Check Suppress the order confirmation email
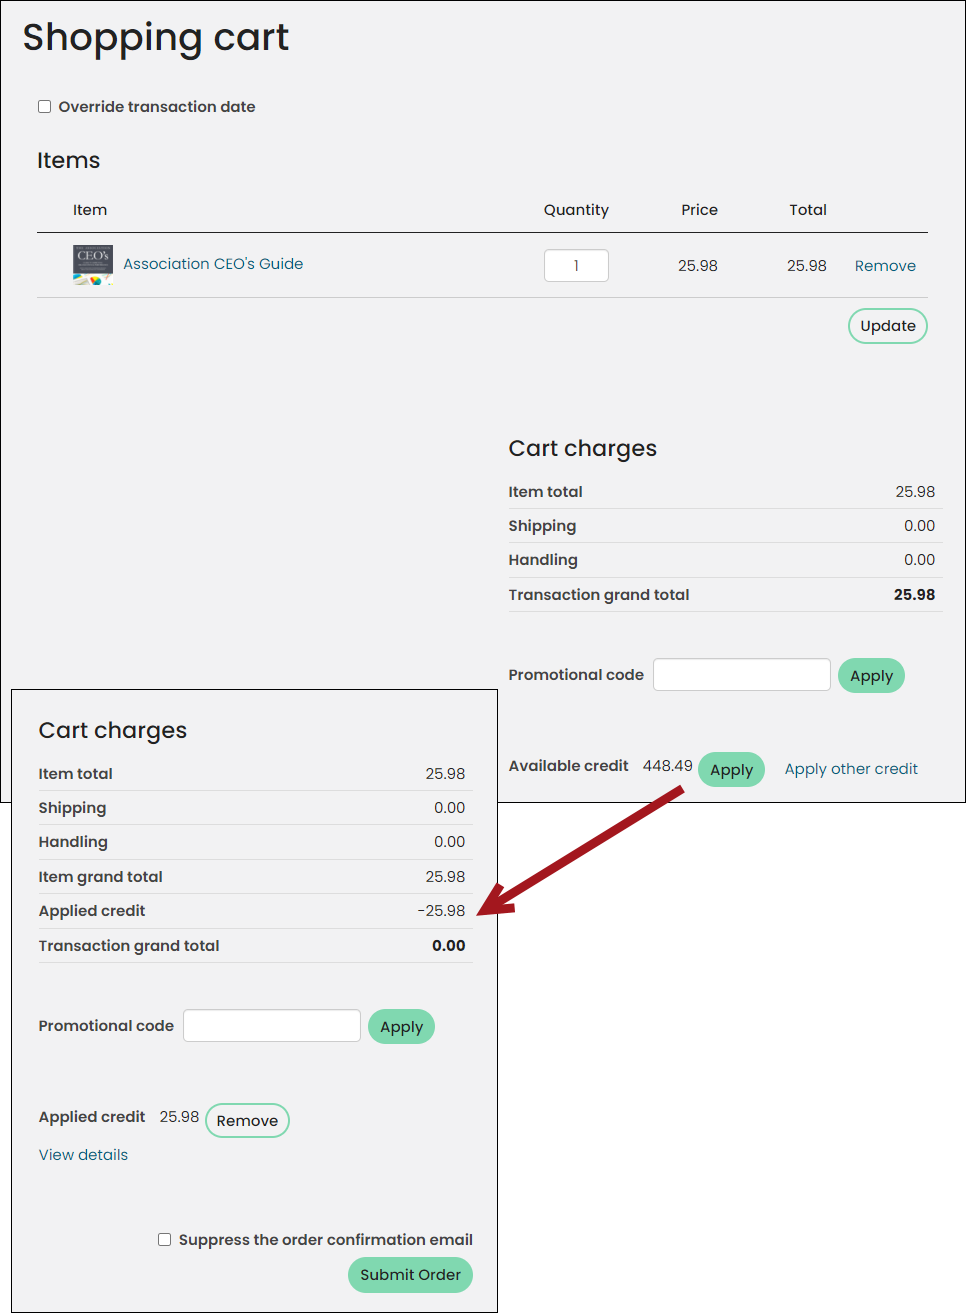Image resolution: width=966 pixels, height=1313 pixels. click(165, 1240)
